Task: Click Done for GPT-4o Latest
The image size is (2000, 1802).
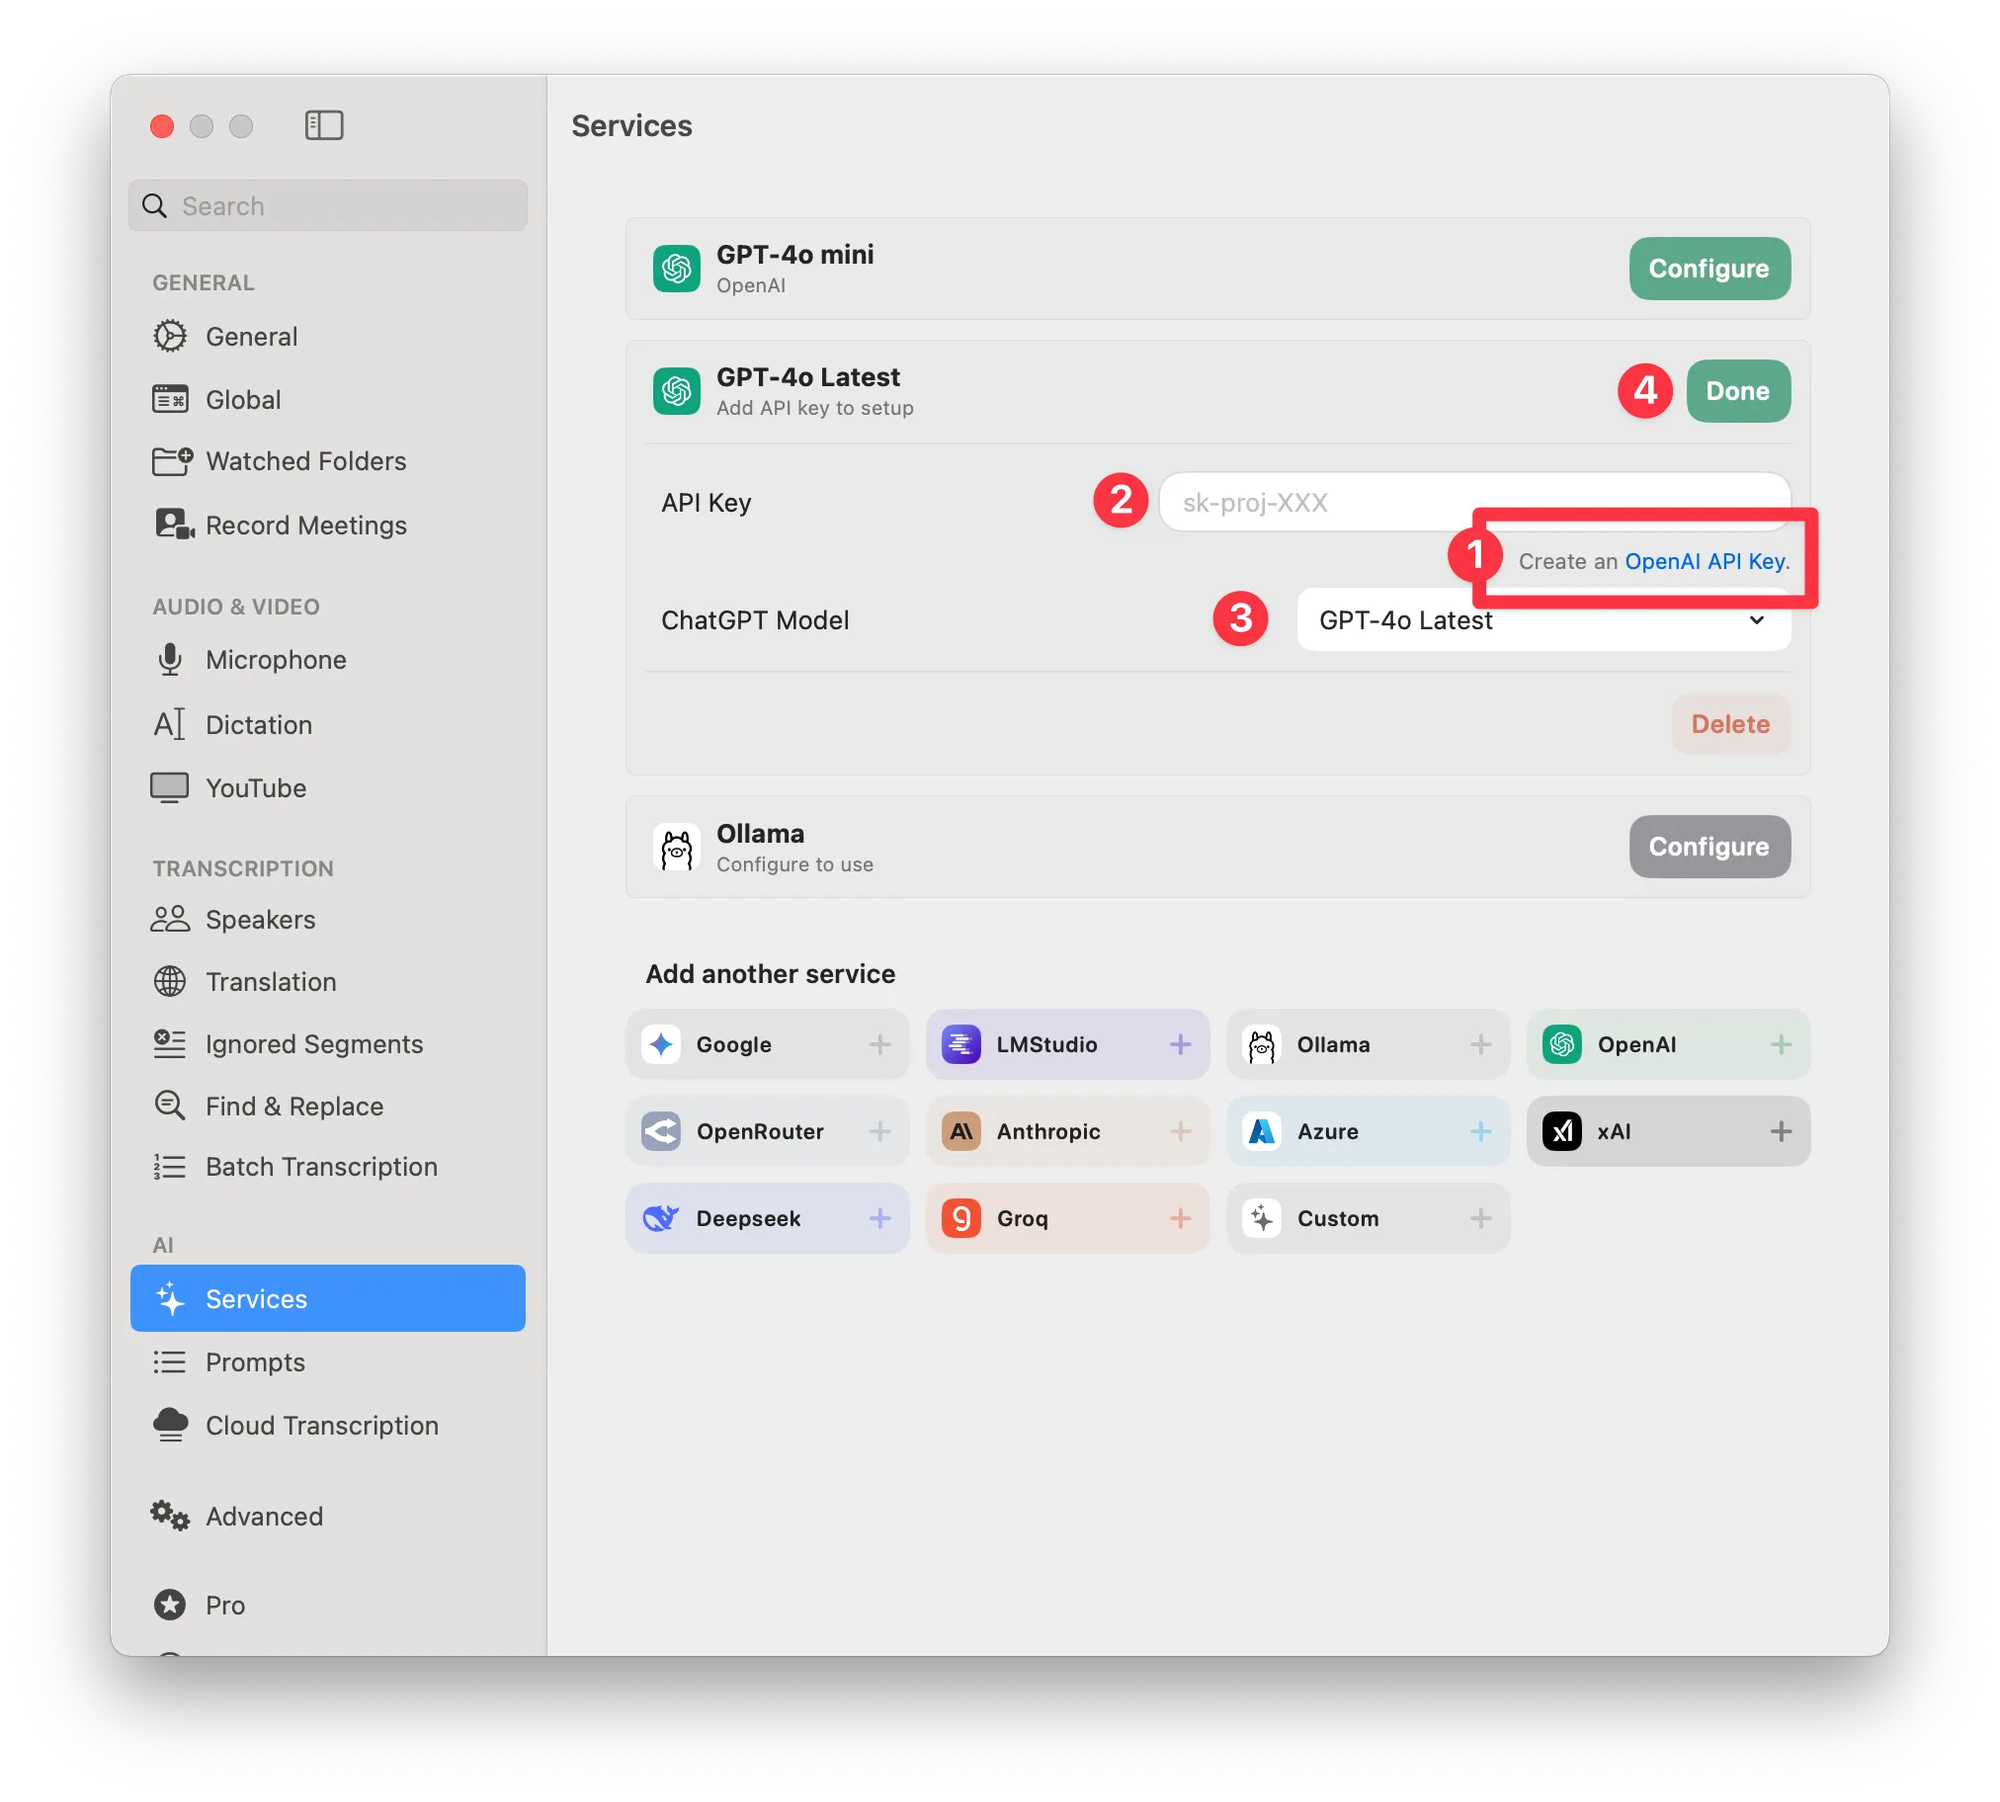Action: 1737,391
